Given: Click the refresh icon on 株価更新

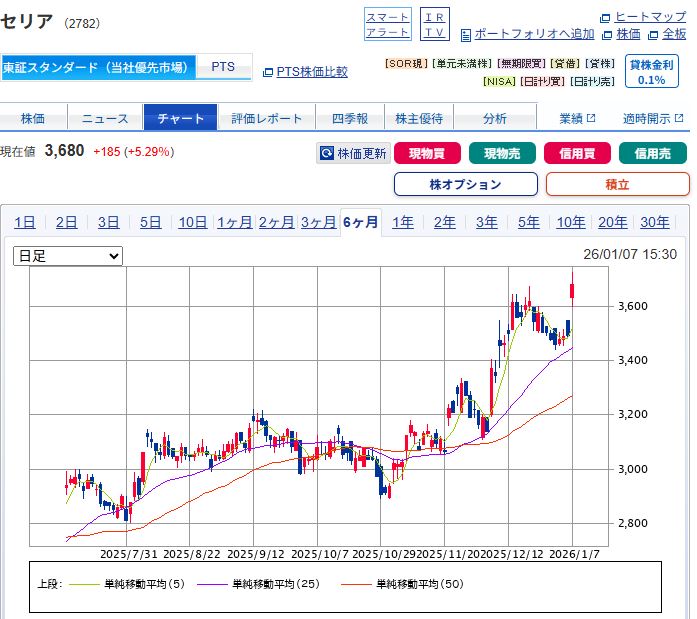Looking at the screenshot, I should click(326, 154).
